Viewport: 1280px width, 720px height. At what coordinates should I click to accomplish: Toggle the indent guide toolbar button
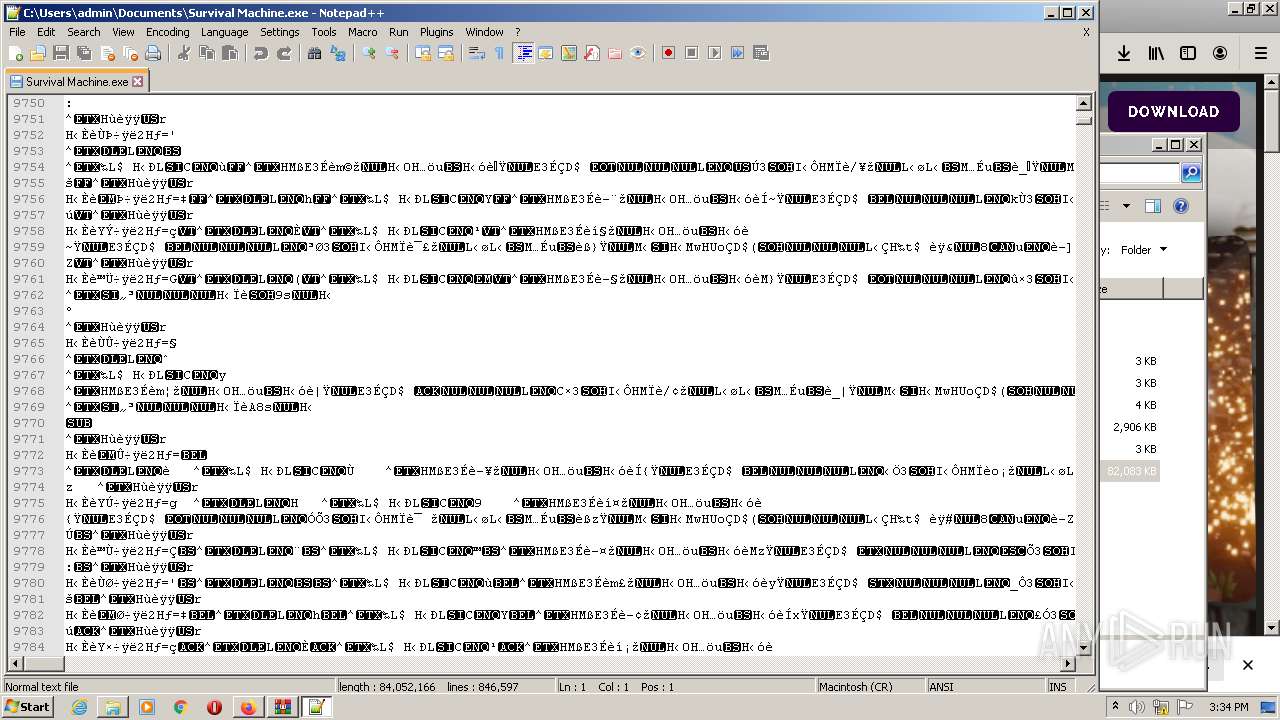(x=523, y=53)
